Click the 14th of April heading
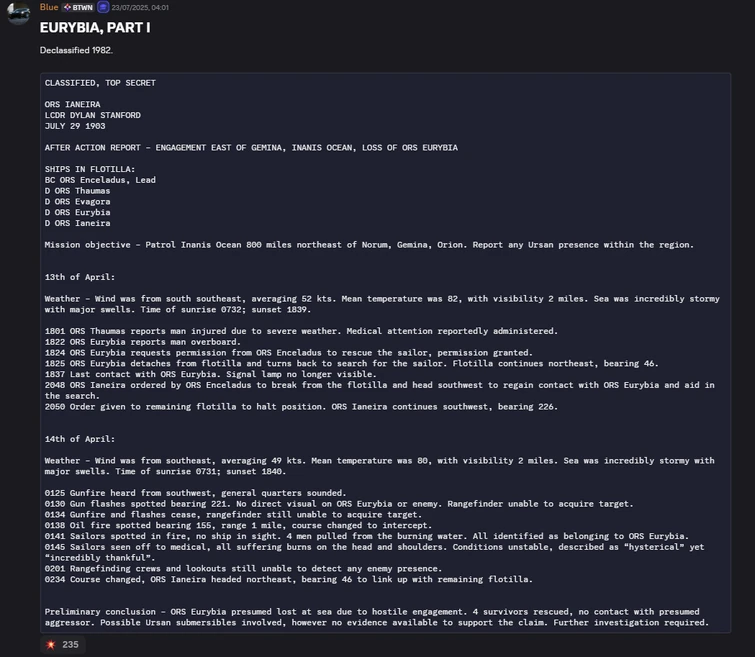 point(79,439)
